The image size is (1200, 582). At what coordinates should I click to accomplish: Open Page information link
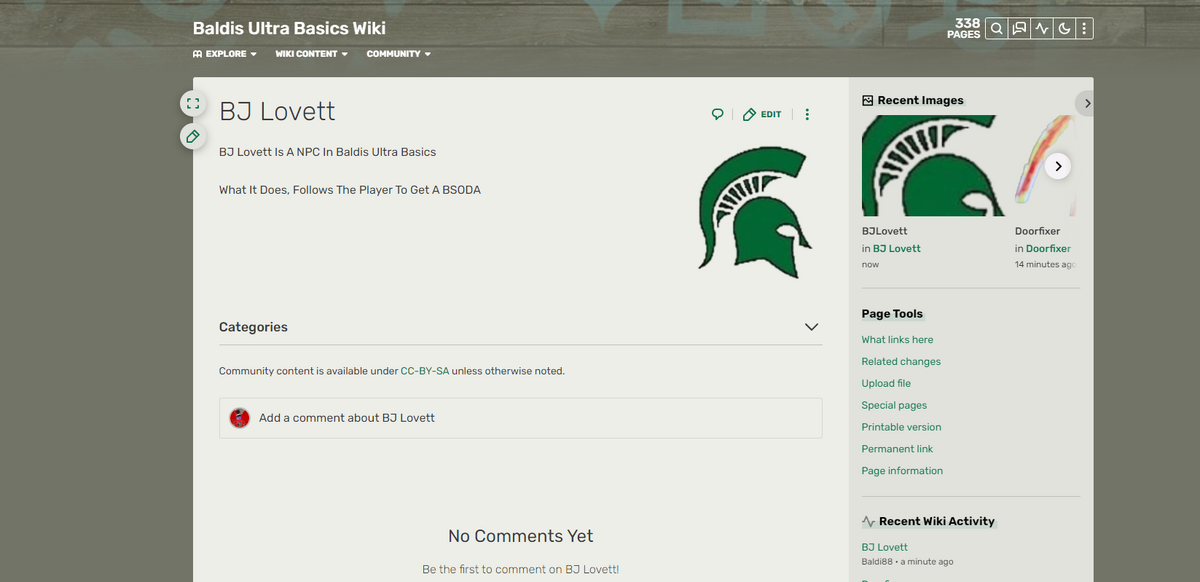(902, 471)
